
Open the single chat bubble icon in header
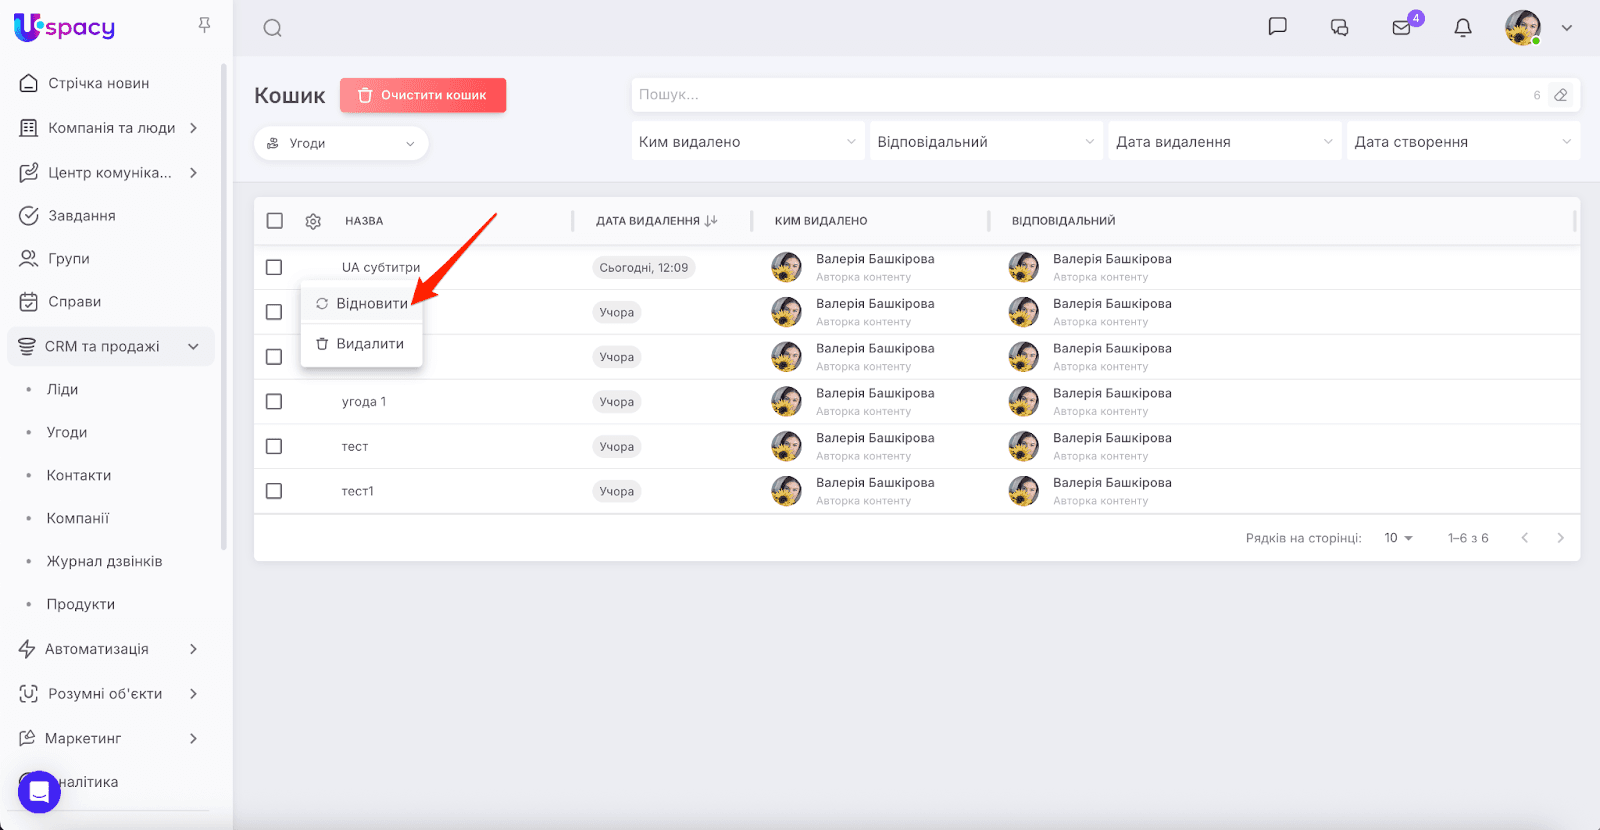[1277, 27]
